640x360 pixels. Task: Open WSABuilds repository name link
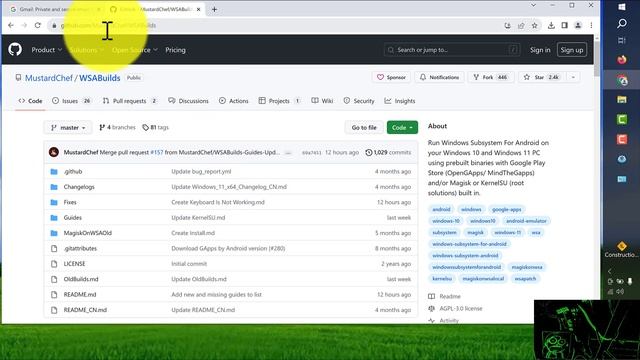(x=100, y=78)
